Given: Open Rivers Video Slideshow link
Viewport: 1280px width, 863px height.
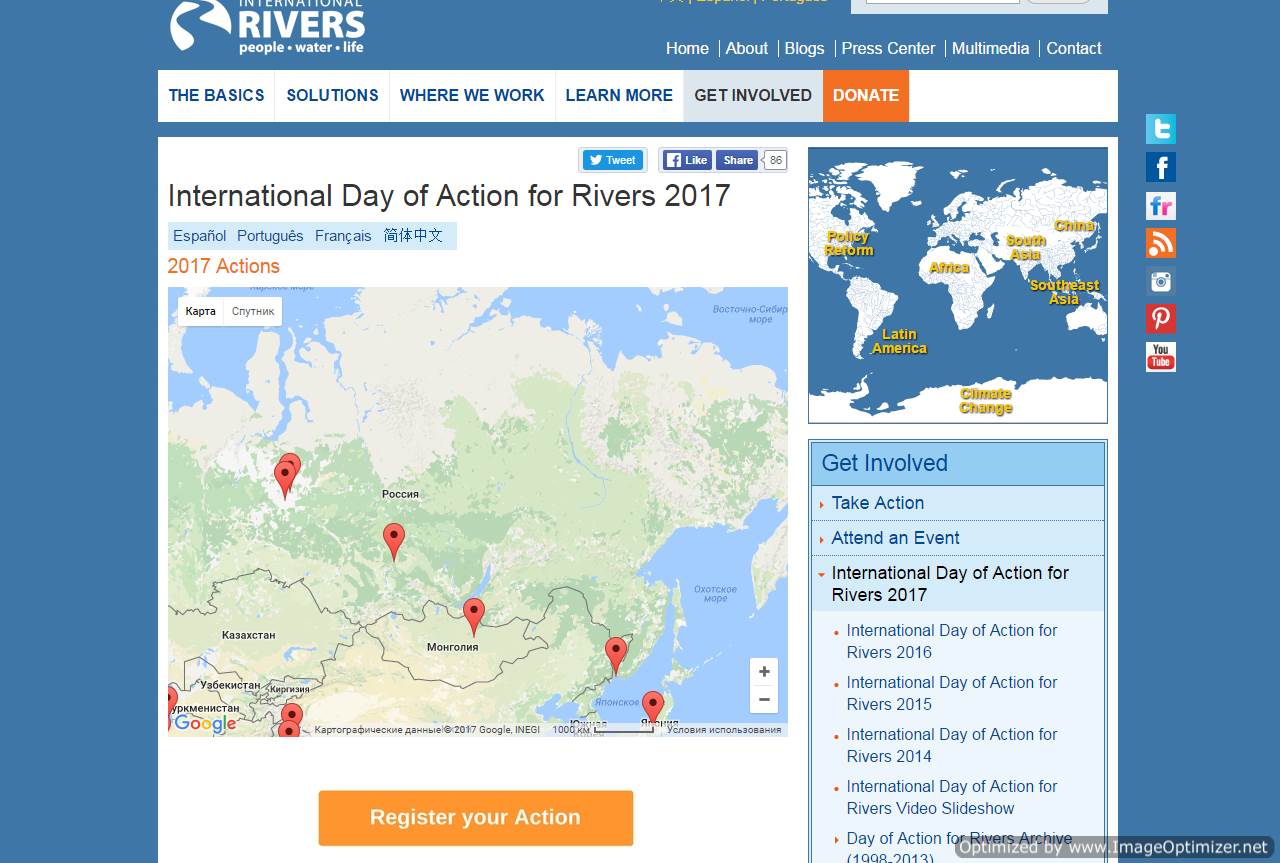Looking at the screenshot, I should (952, 797).
